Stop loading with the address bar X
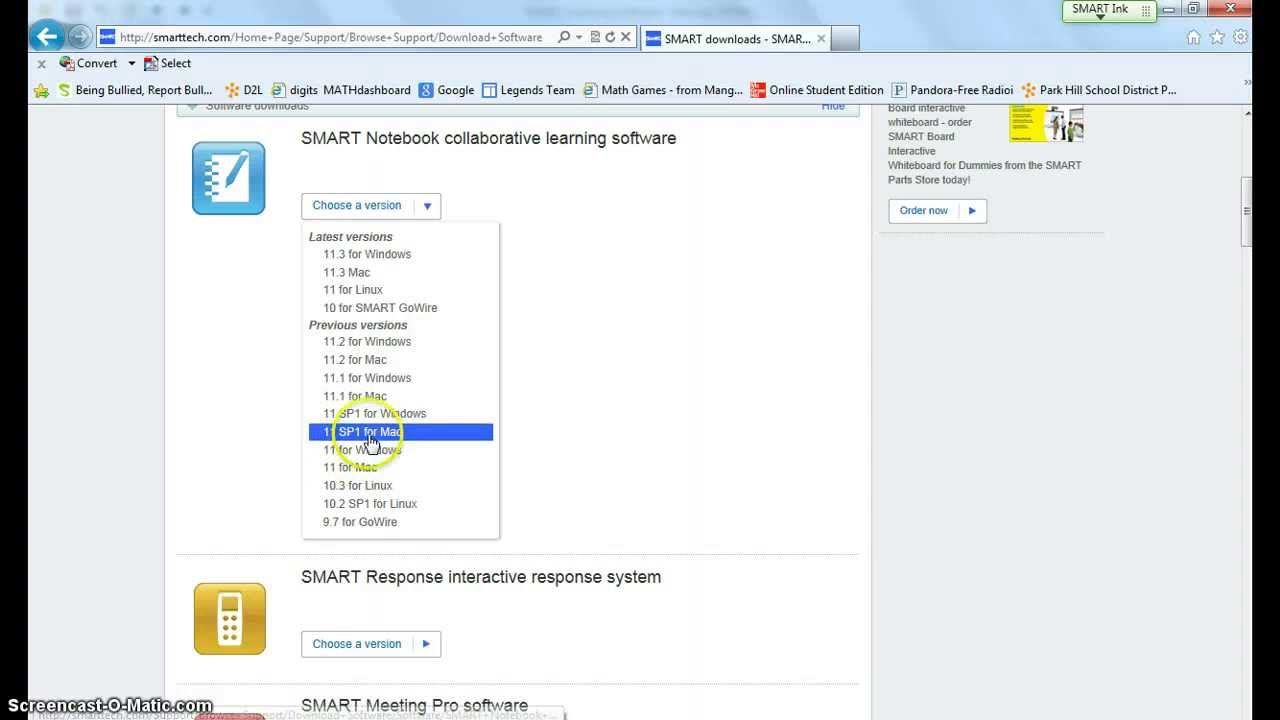The width and height of the screenshot is (1280, 720). [626, 37]
